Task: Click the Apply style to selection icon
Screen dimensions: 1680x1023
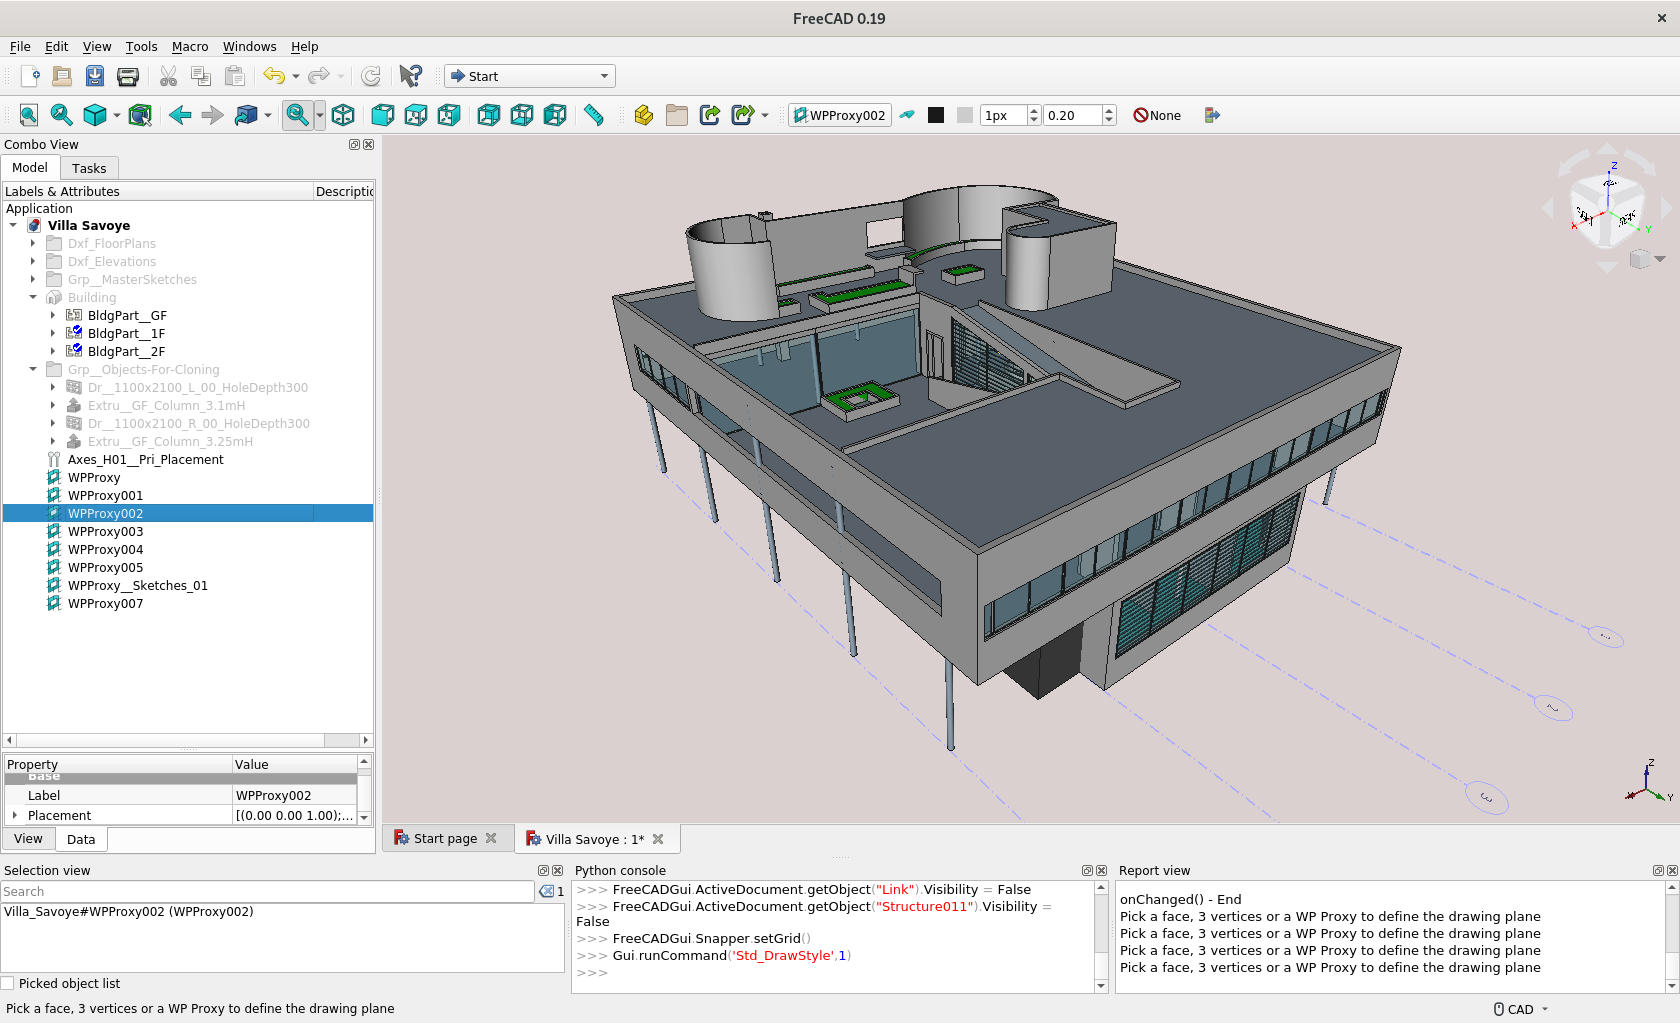Action: coord(1212,115)
